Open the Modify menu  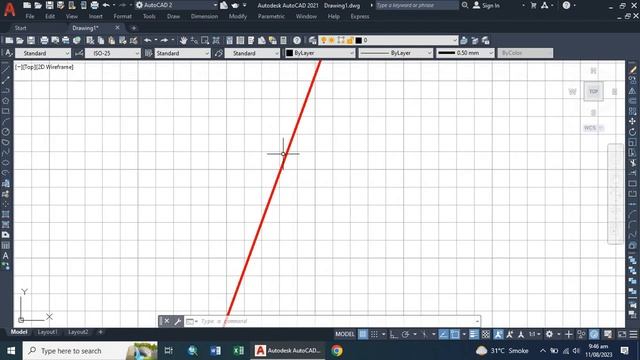click(x=238, y=16)
